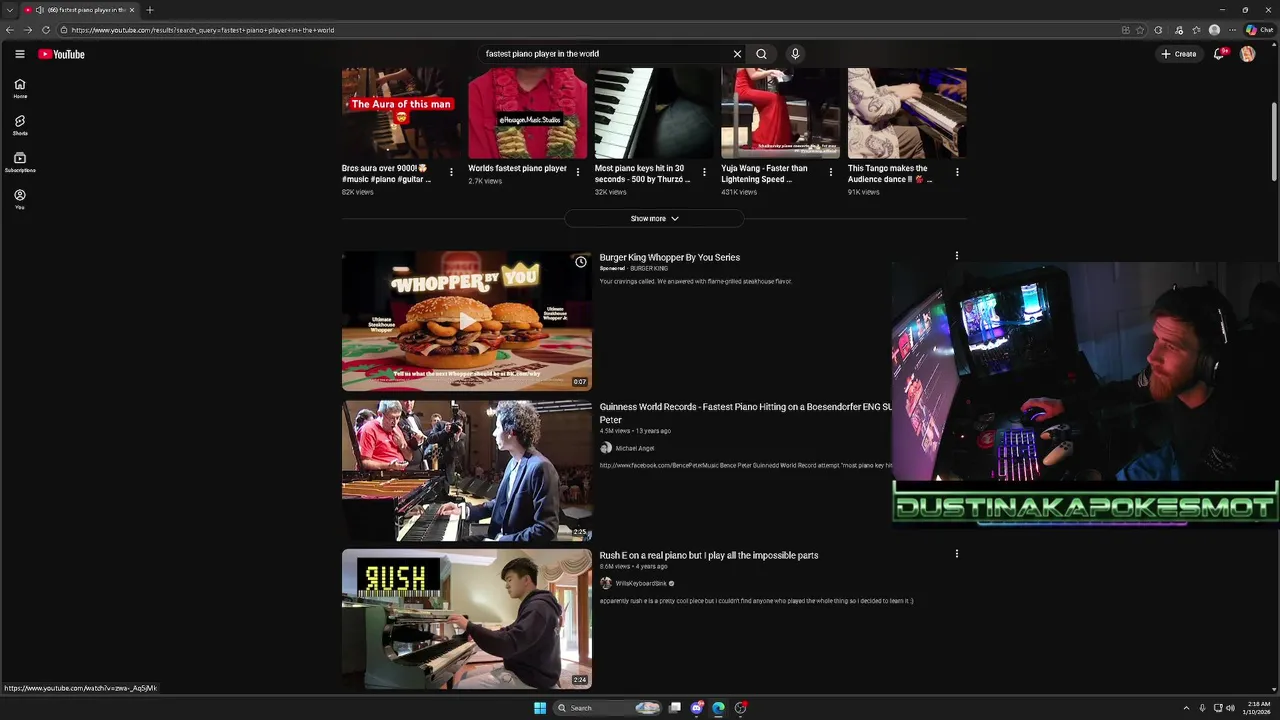Open Burger King Whopper By You Series title
This screenshot has height=720, width=1280.
click(670, 257)
